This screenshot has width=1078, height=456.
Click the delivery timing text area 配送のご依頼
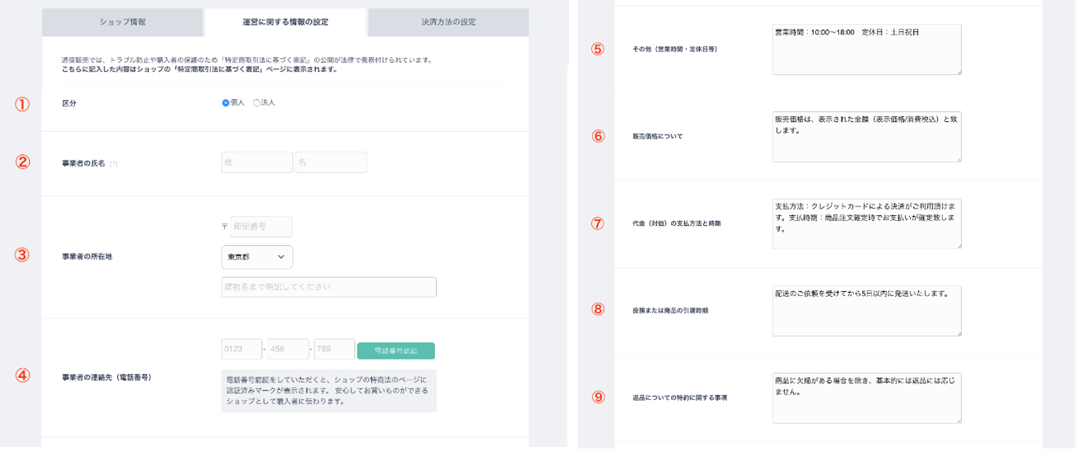[x=866, y=311]
